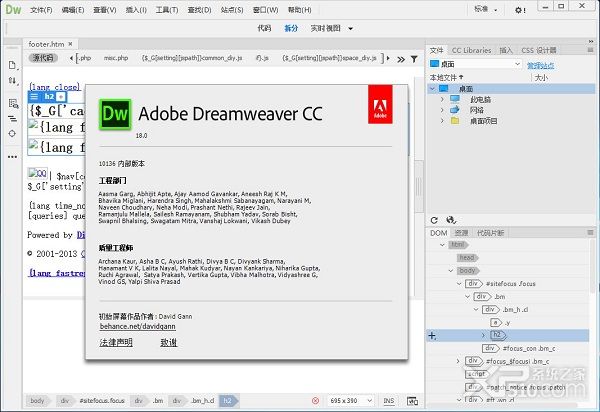The image size is (600, 412).
Task: Collapse the div #sitefocus .focus node
Action: point(459,284)
